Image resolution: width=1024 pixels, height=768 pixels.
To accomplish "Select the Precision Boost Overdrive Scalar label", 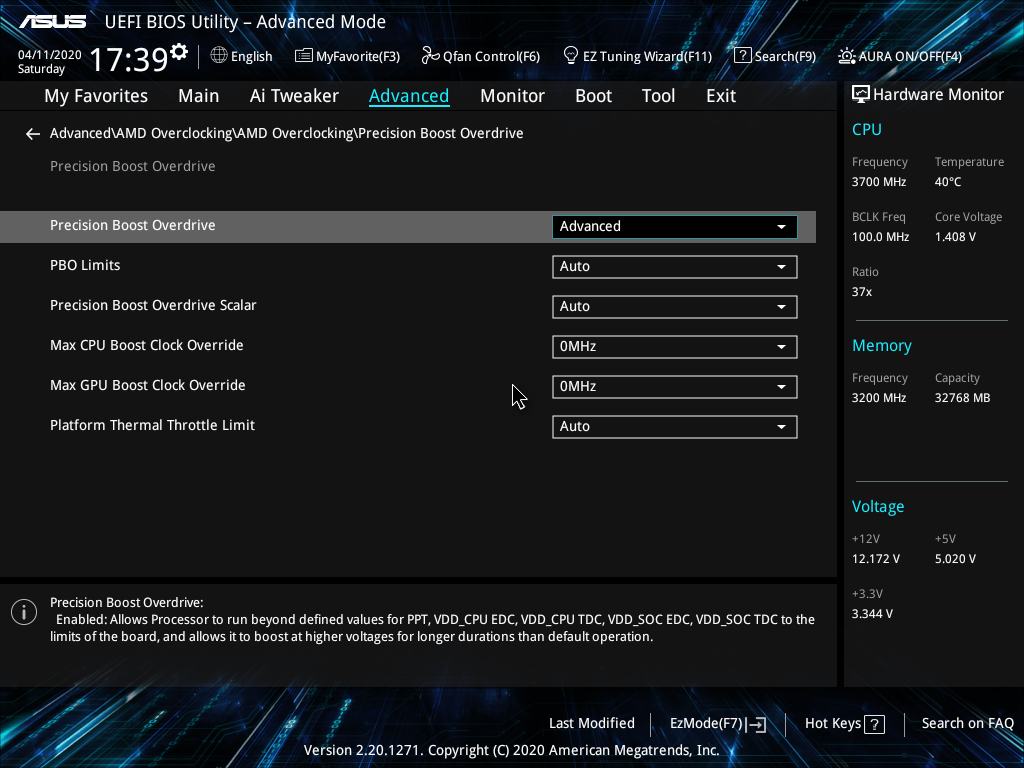I will coord(153,305).
